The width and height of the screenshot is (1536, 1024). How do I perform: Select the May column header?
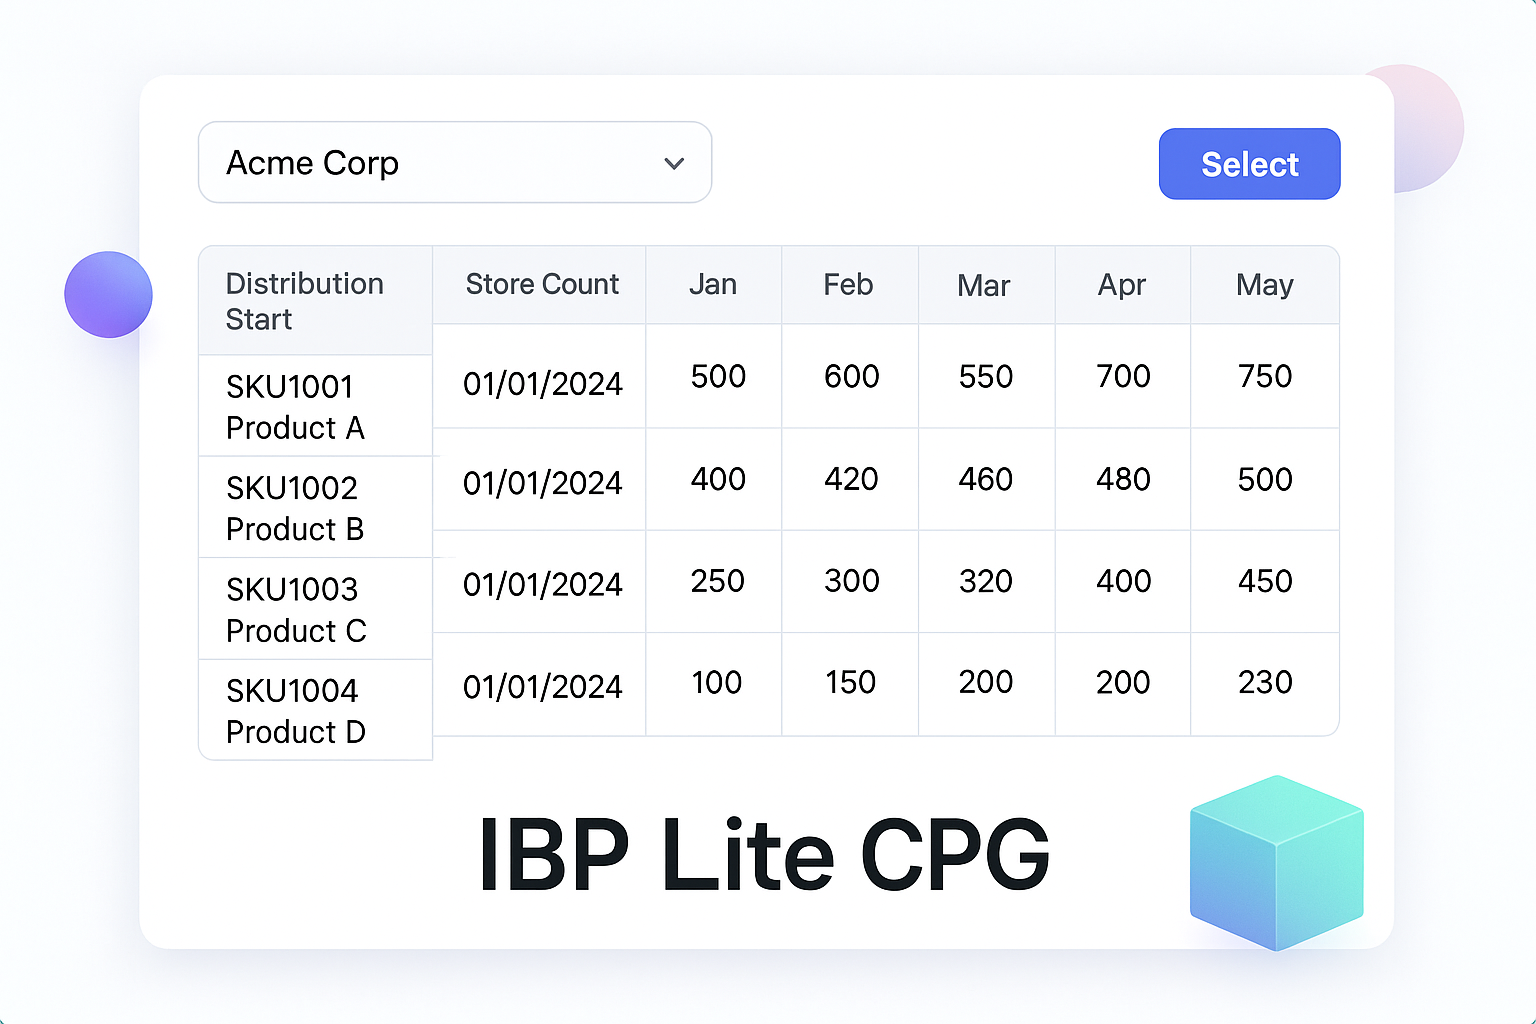[1264, 285]
